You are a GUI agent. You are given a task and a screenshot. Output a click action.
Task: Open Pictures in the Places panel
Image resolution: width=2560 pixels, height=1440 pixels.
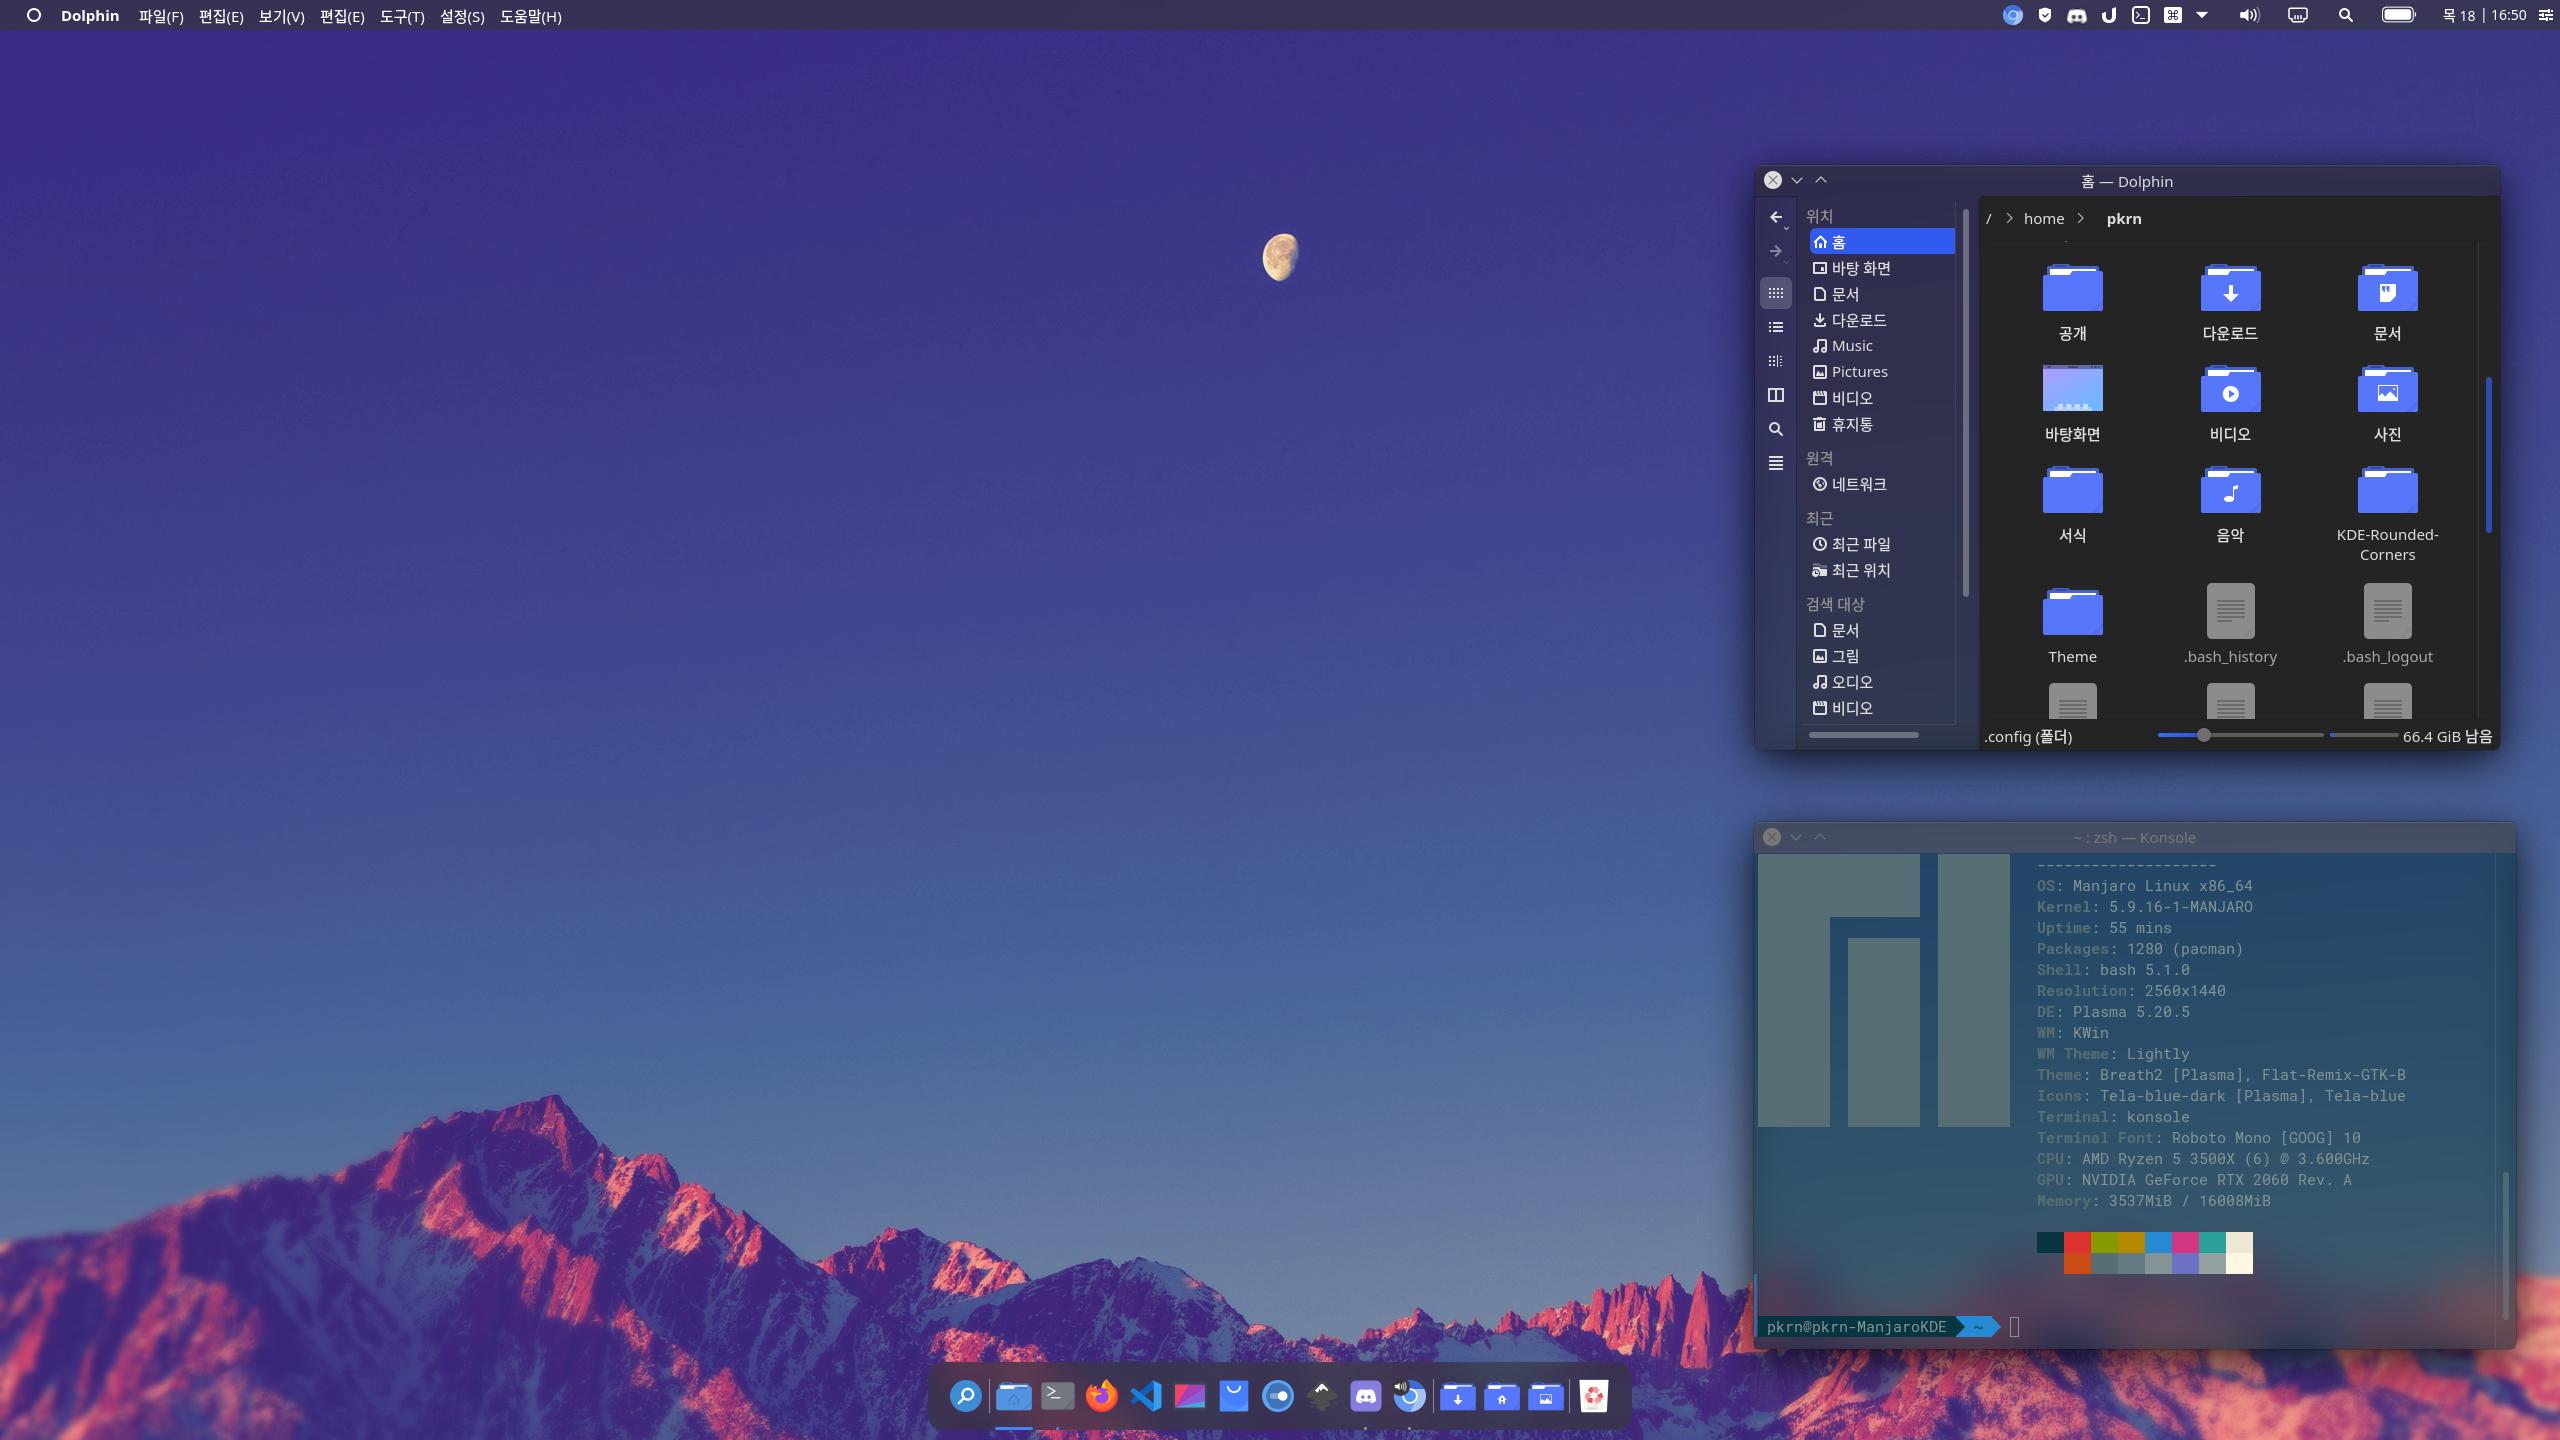[x=1881, y=372]
